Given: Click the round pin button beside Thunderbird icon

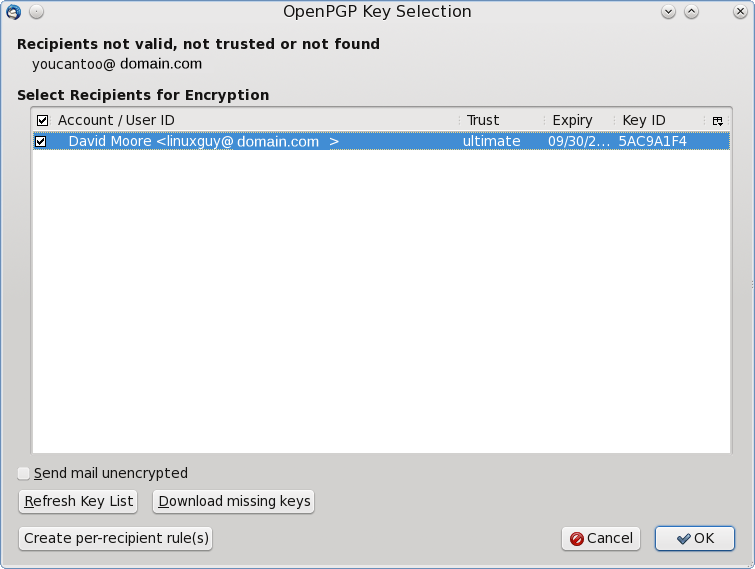Looking at the screenshot, I should pos(37,12).
